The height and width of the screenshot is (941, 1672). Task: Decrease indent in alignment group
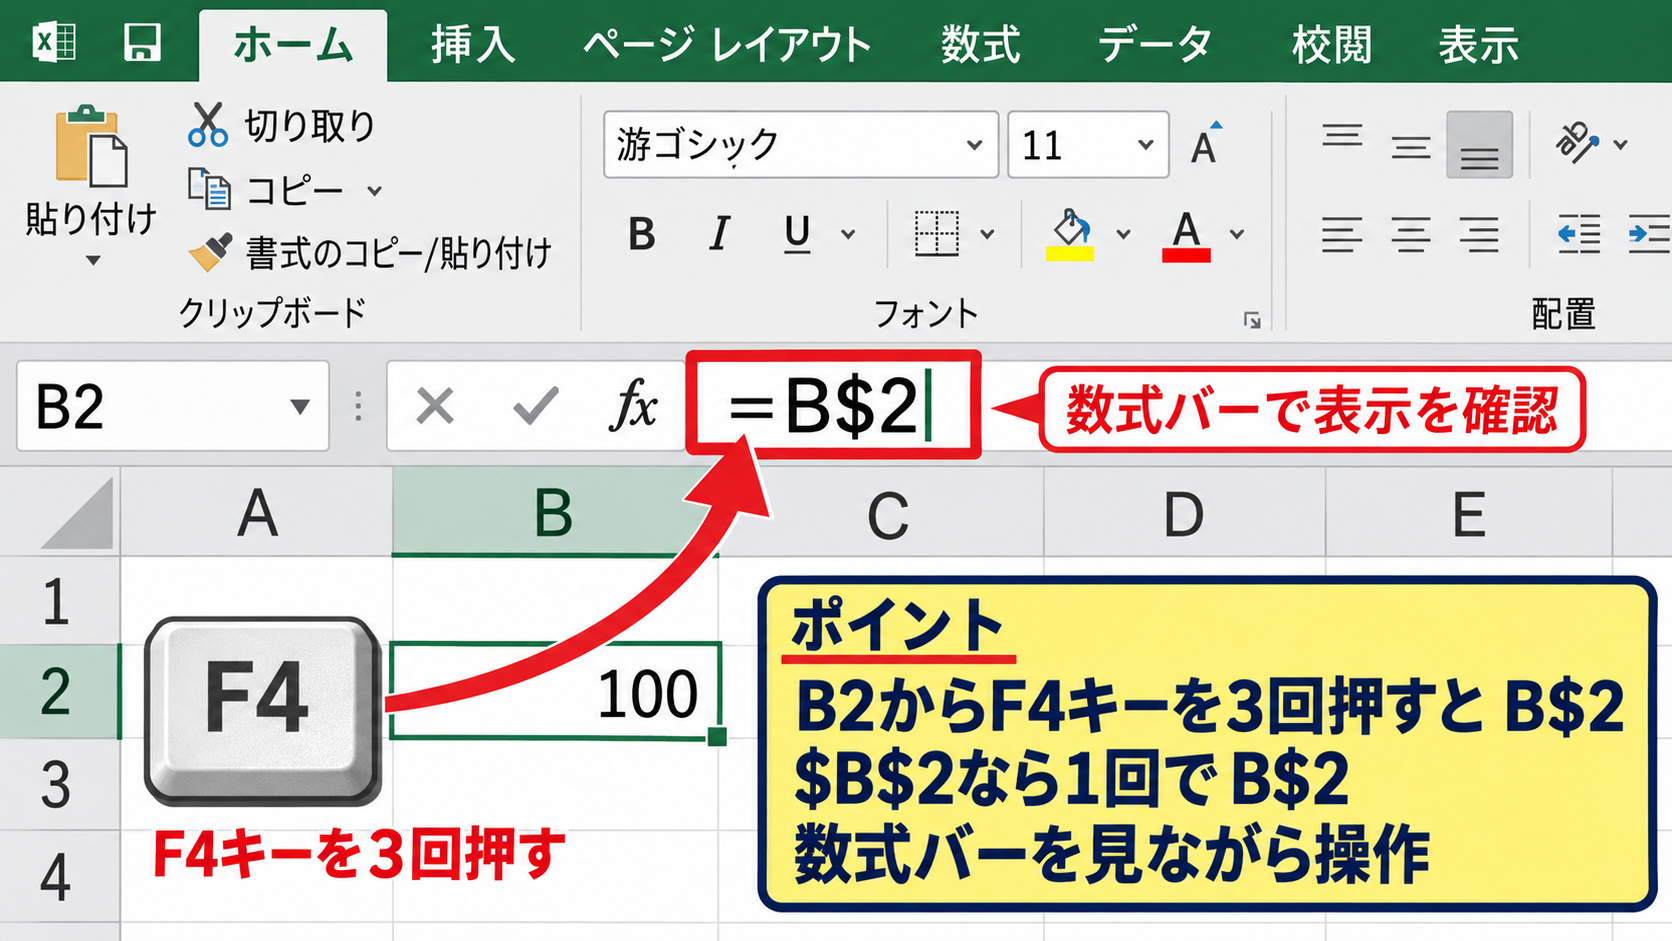[x=1579, y=234]
